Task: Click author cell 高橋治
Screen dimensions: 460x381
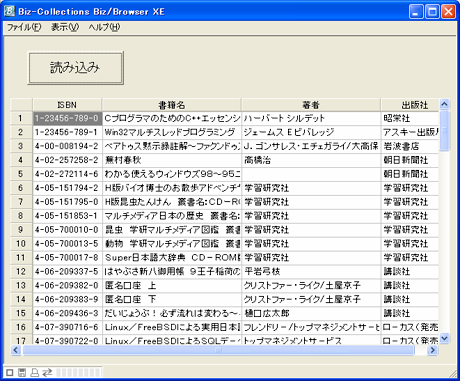Action: (x=311, y=160)
